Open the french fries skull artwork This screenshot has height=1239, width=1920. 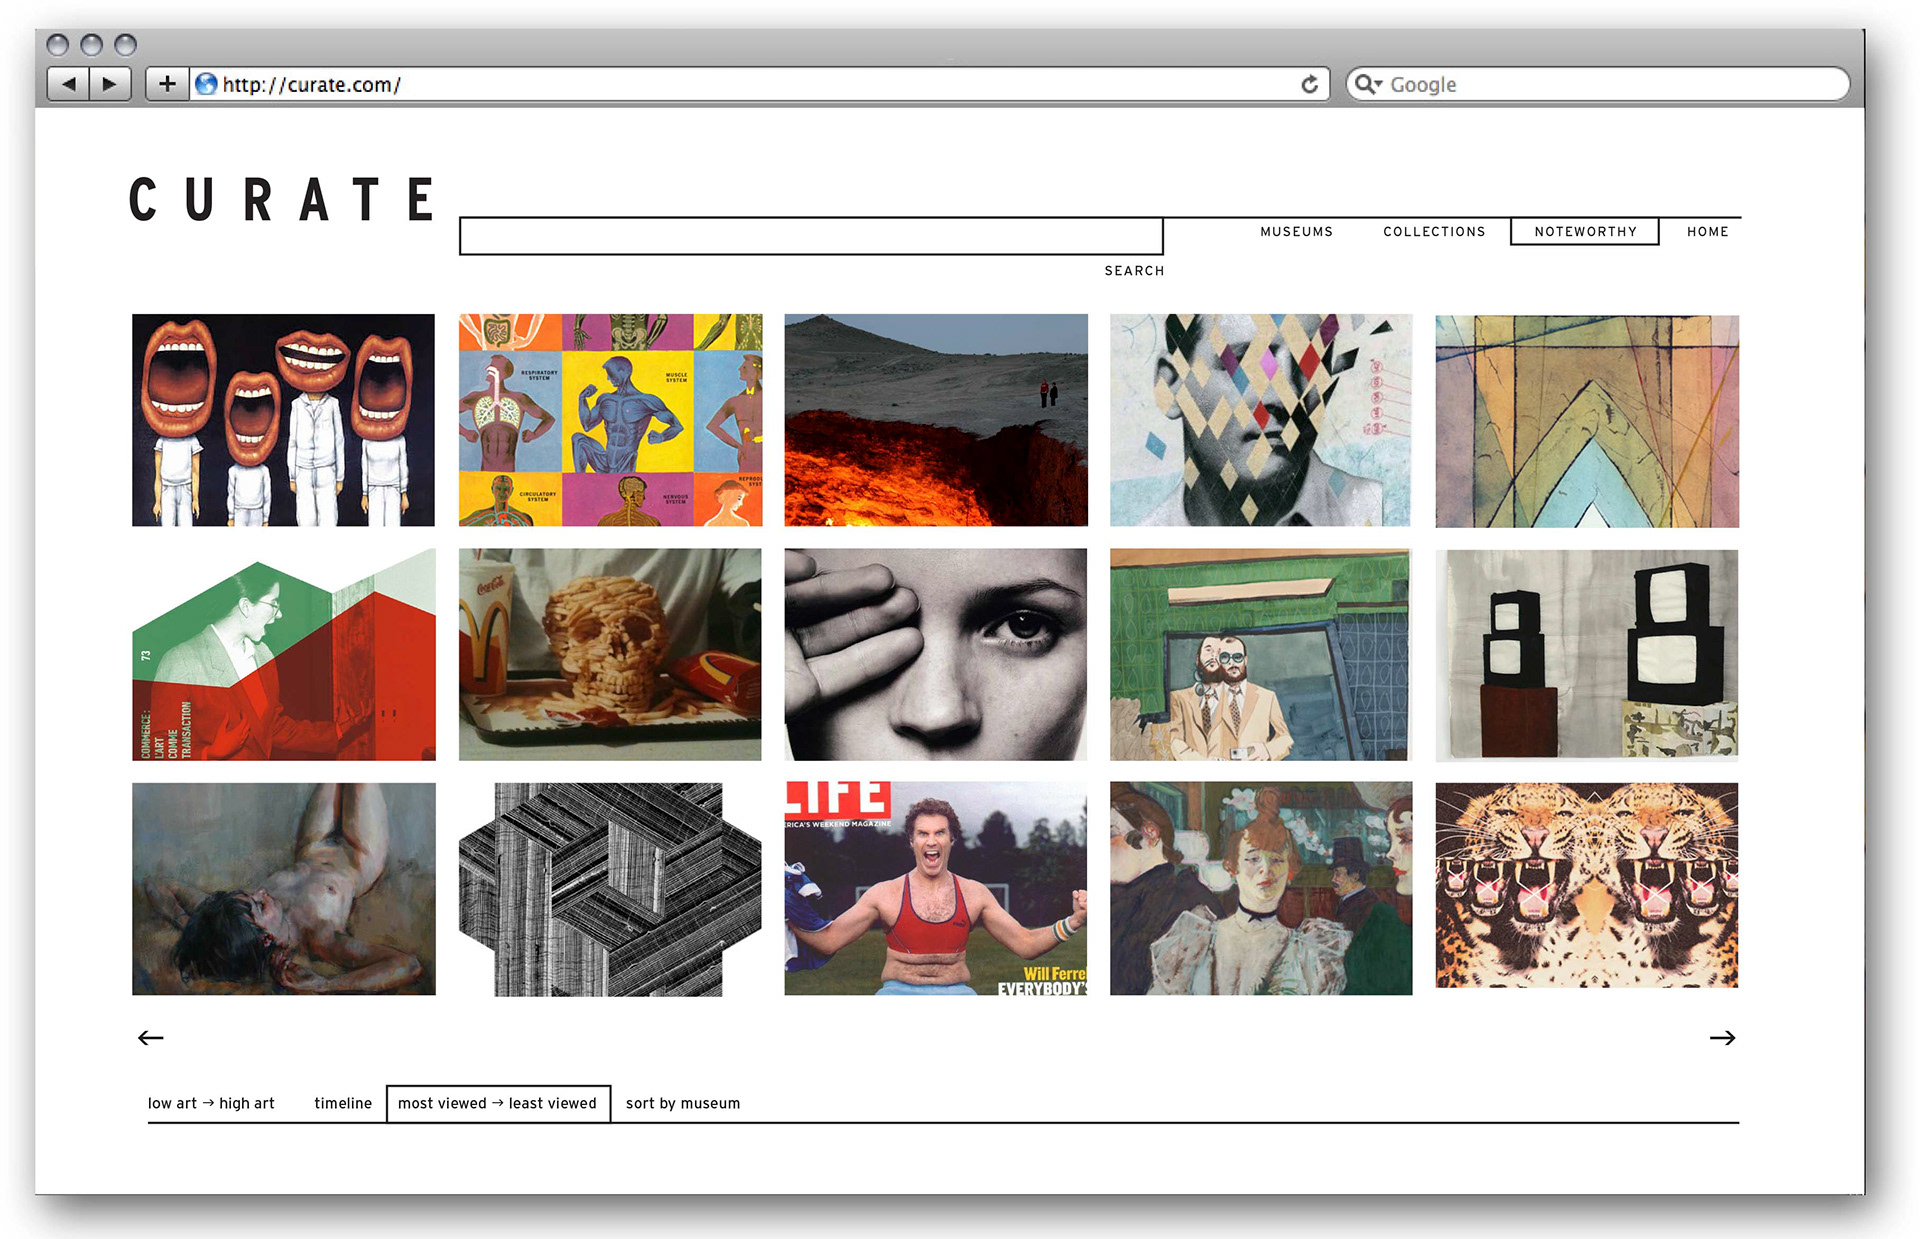coord(610,654)
